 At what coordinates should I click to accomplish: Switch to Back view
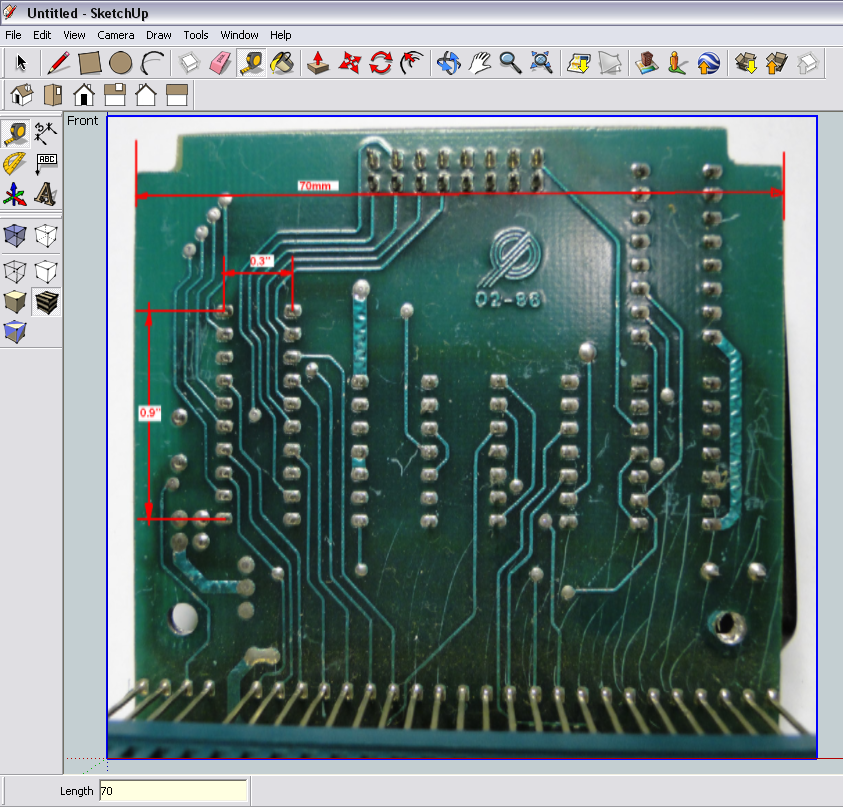(x=146, y=95)
